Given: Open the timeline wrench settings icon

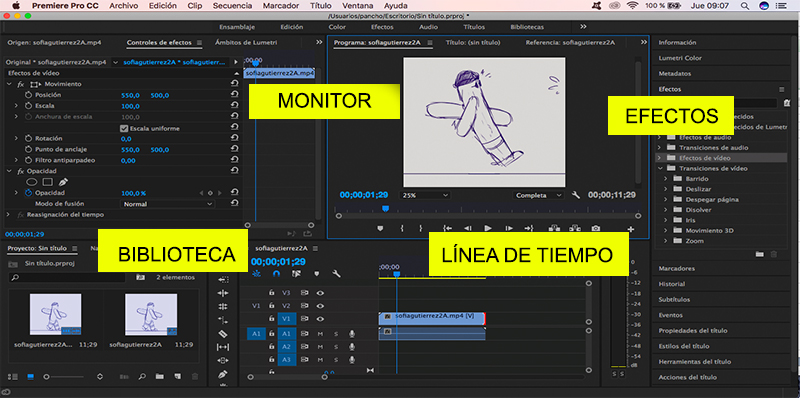Looking at the screenshot, I should point(336,273).
